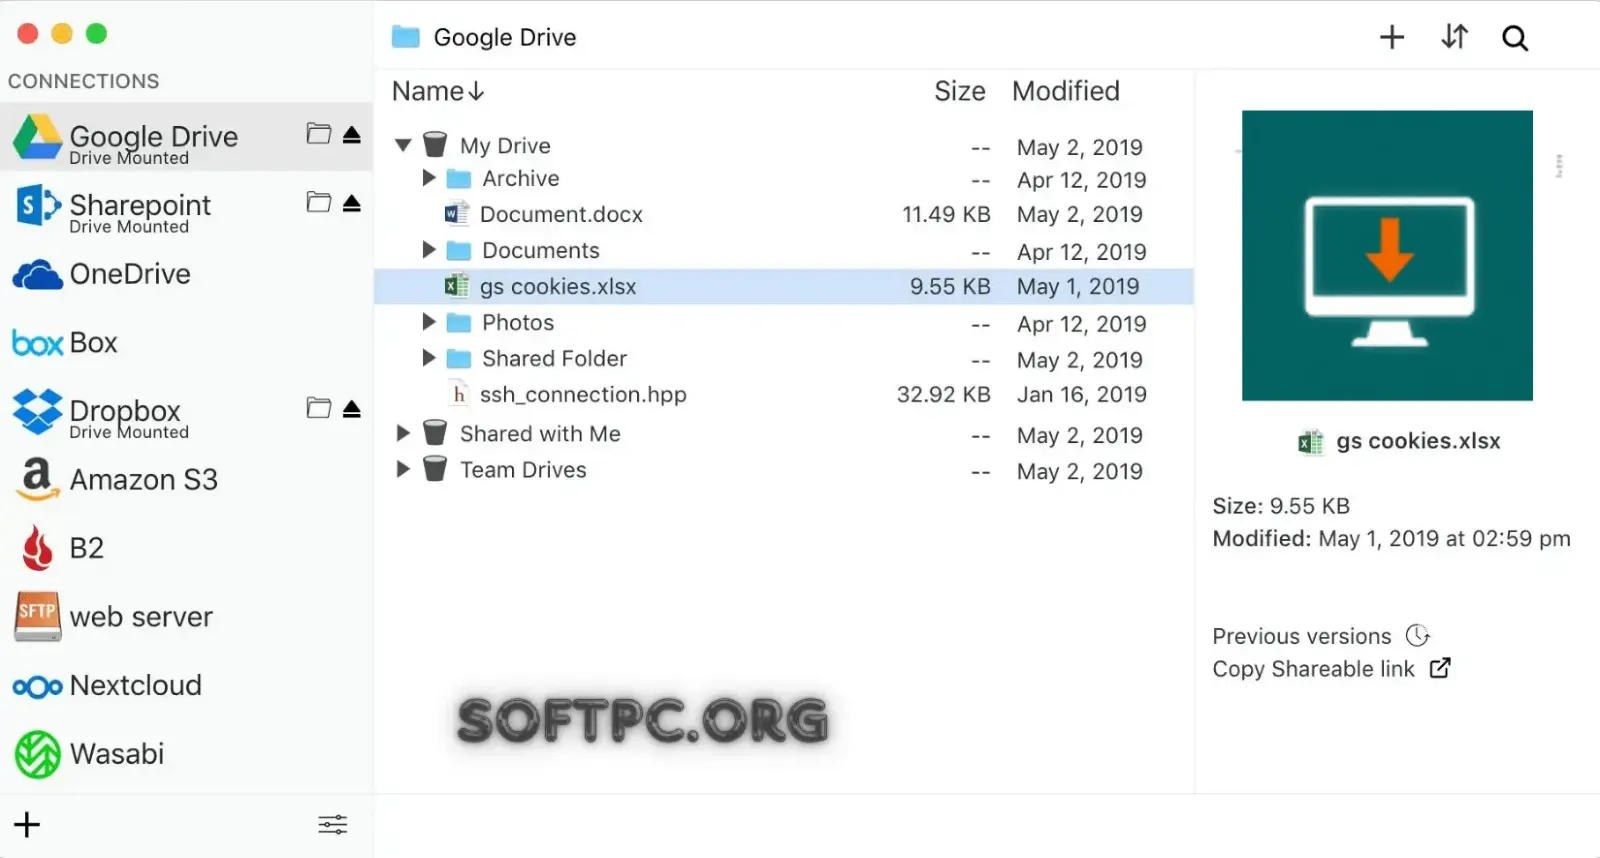Expand the Team Drives node
Viewport: 1600px width, 858px height.
[x=403, y=469]
